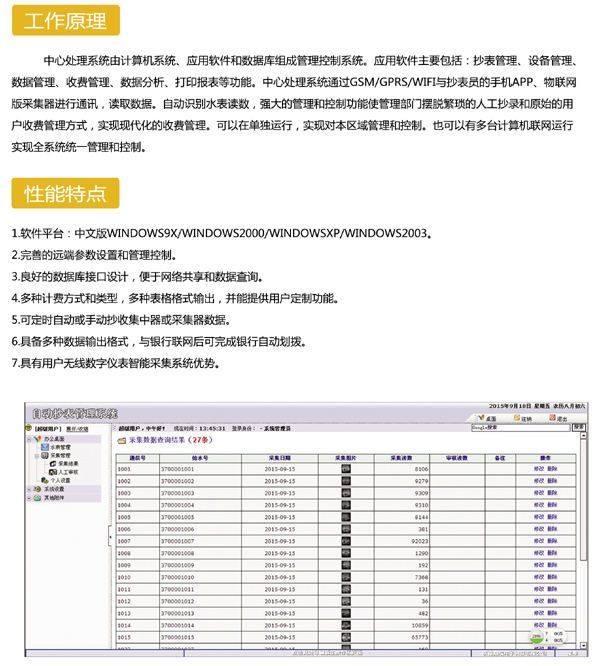Click the 采集日期 column header
Viewport: 600px width, 666px height.
tap(280, 458)
